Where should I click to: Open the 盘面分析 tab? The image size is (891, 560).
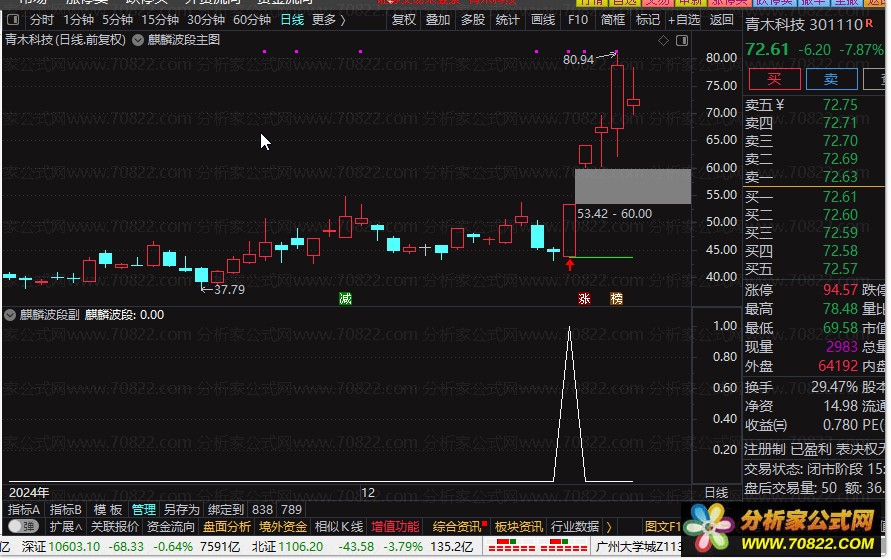227,527
